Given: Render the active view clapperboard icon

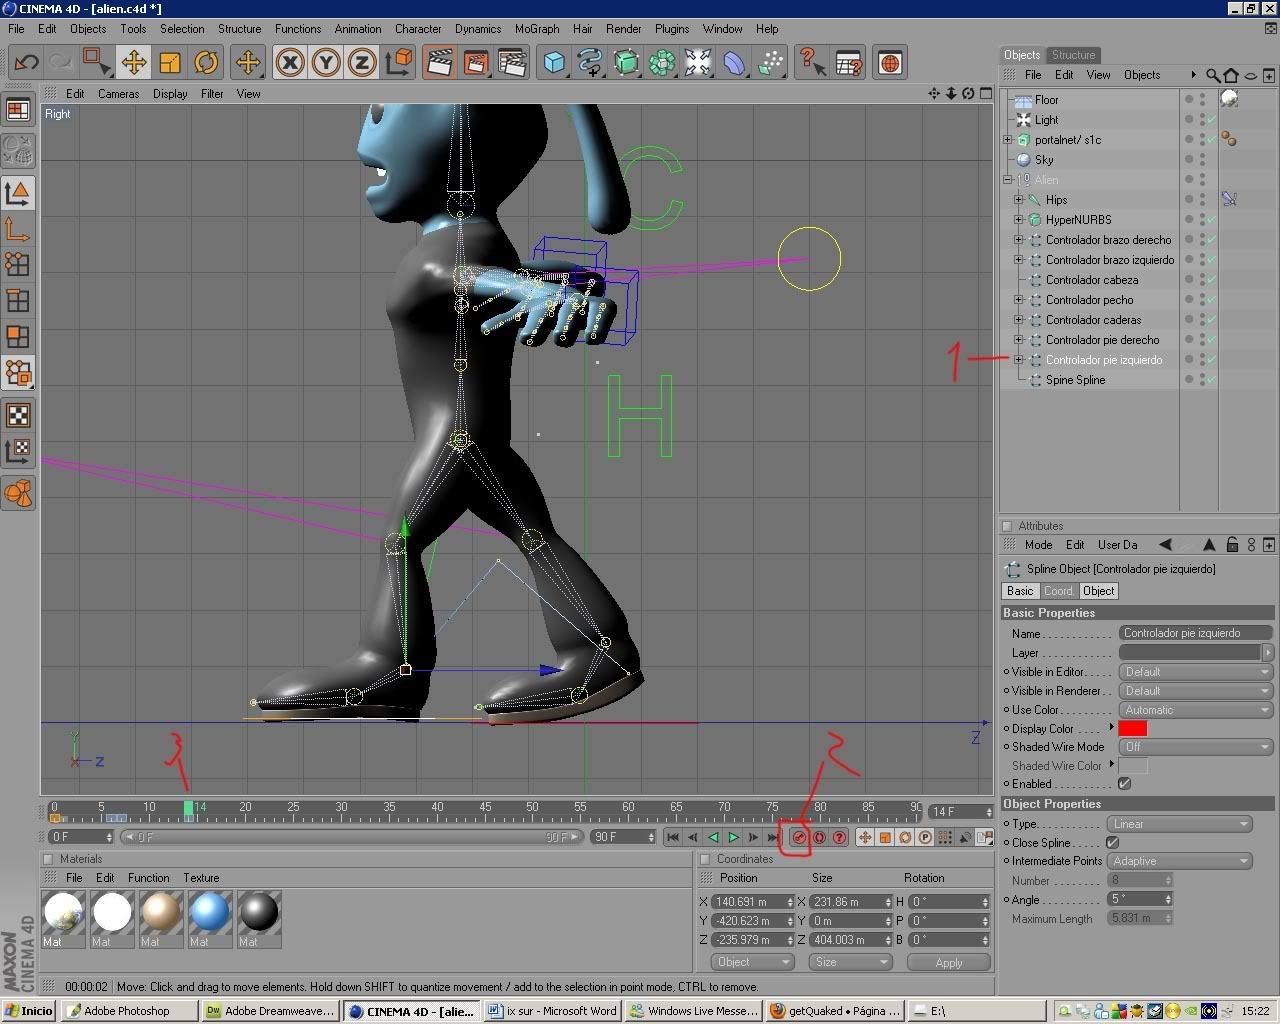Looking at the screenshot, I should pos(439,63).
